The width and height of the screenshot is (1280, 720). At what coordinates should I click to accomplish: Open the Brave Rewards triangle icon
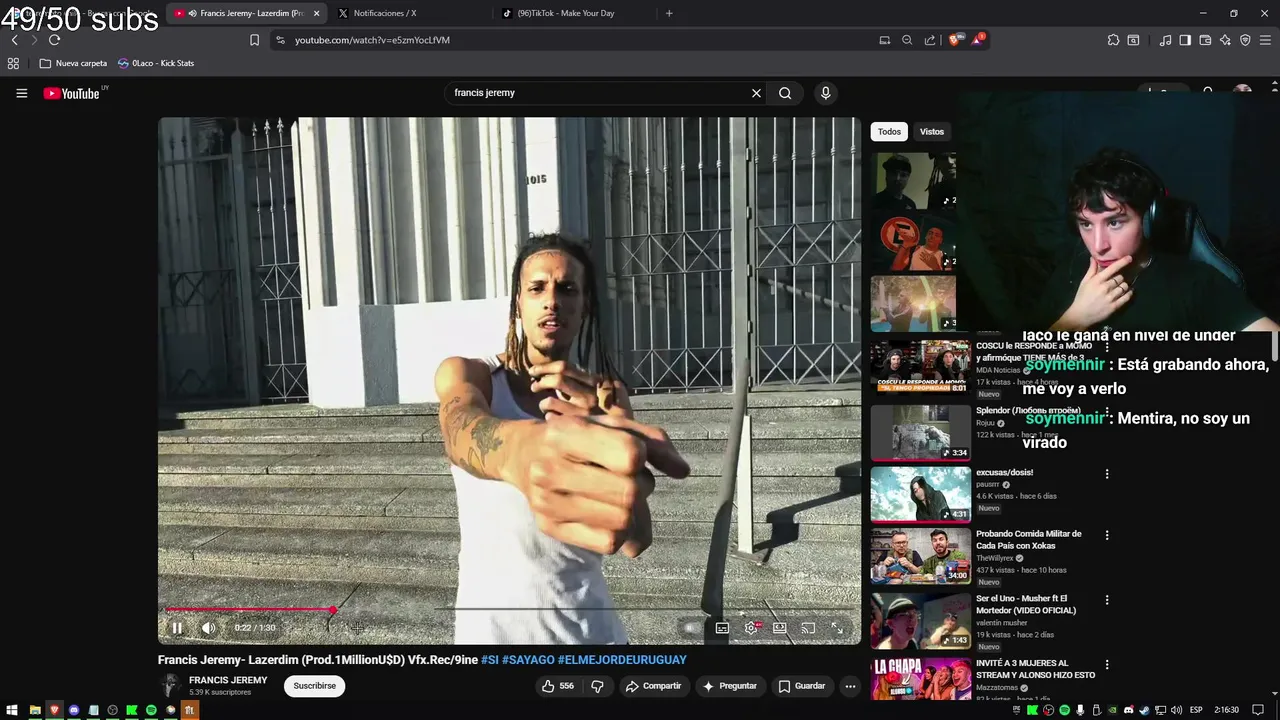[978, 40]
